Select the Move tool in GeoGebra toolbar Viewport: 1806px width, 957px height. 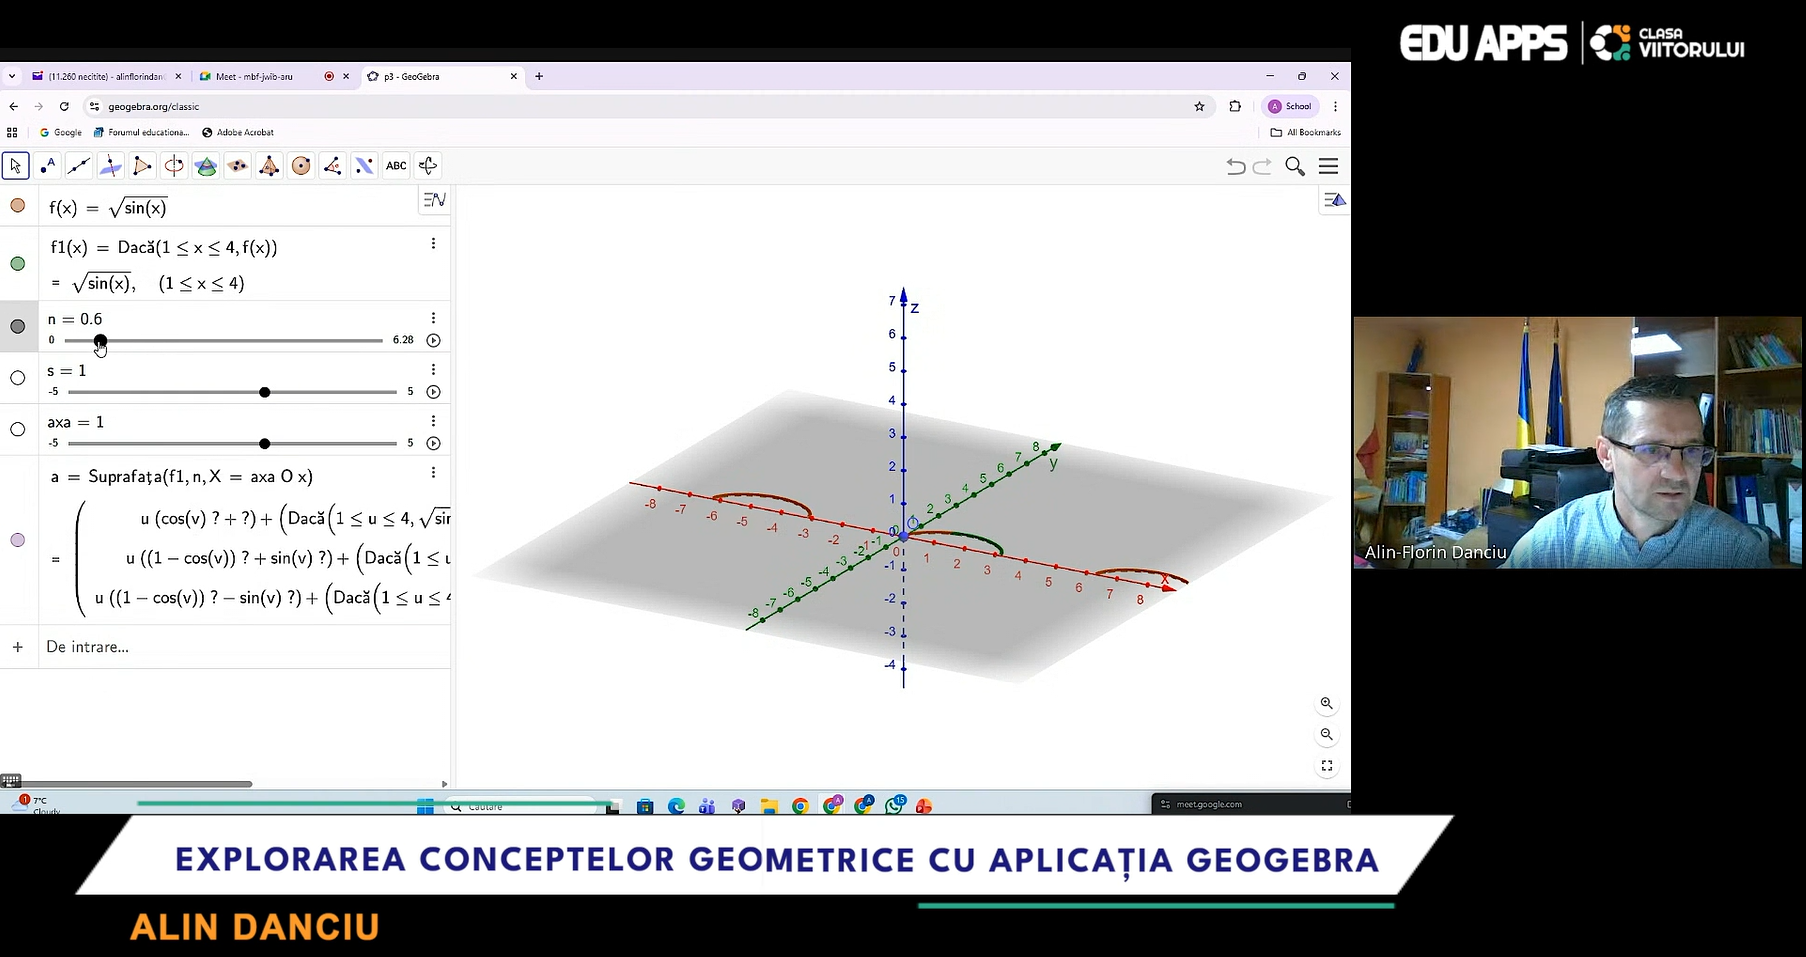[x=16, y=166]
